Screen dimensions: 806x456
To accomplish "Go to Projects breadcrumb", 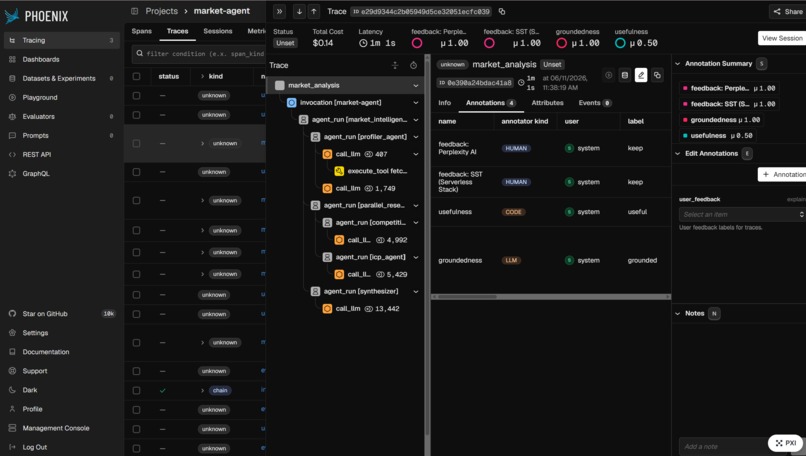I will pos(161,11).
